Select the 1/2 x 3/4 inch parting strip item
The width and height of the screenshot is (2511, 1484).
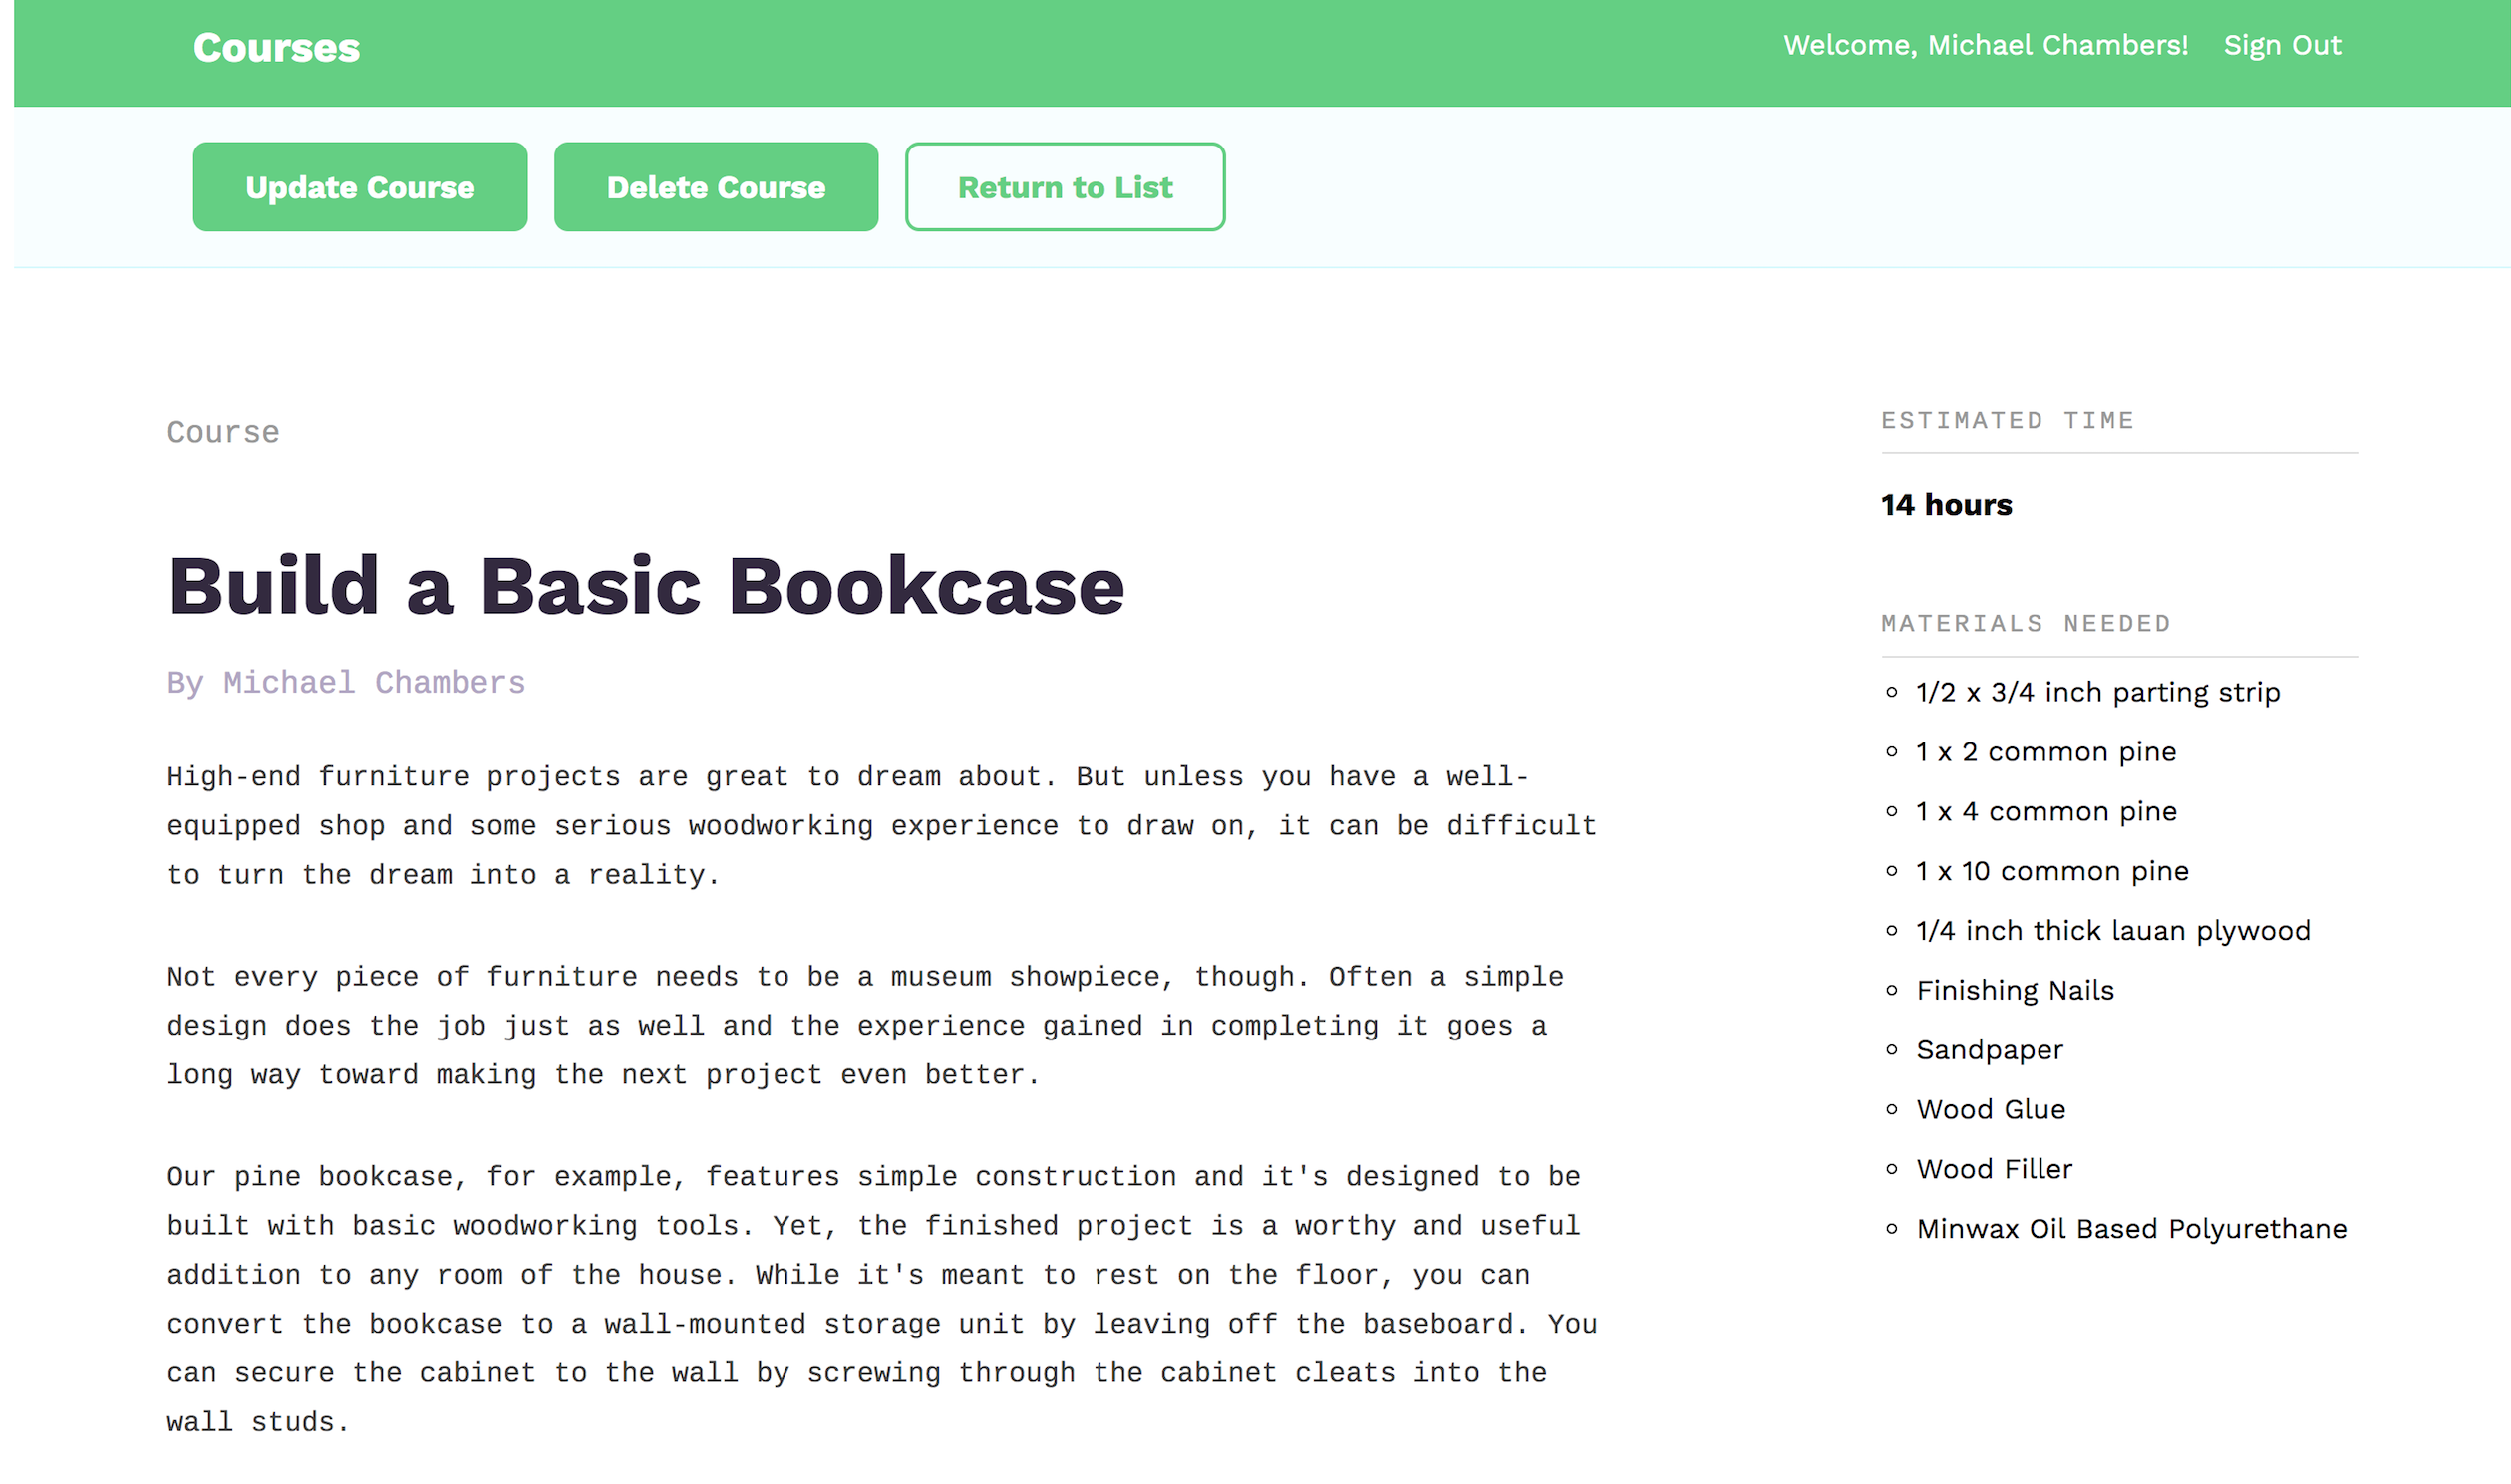pyautogui.click(x=2097, y=693)
